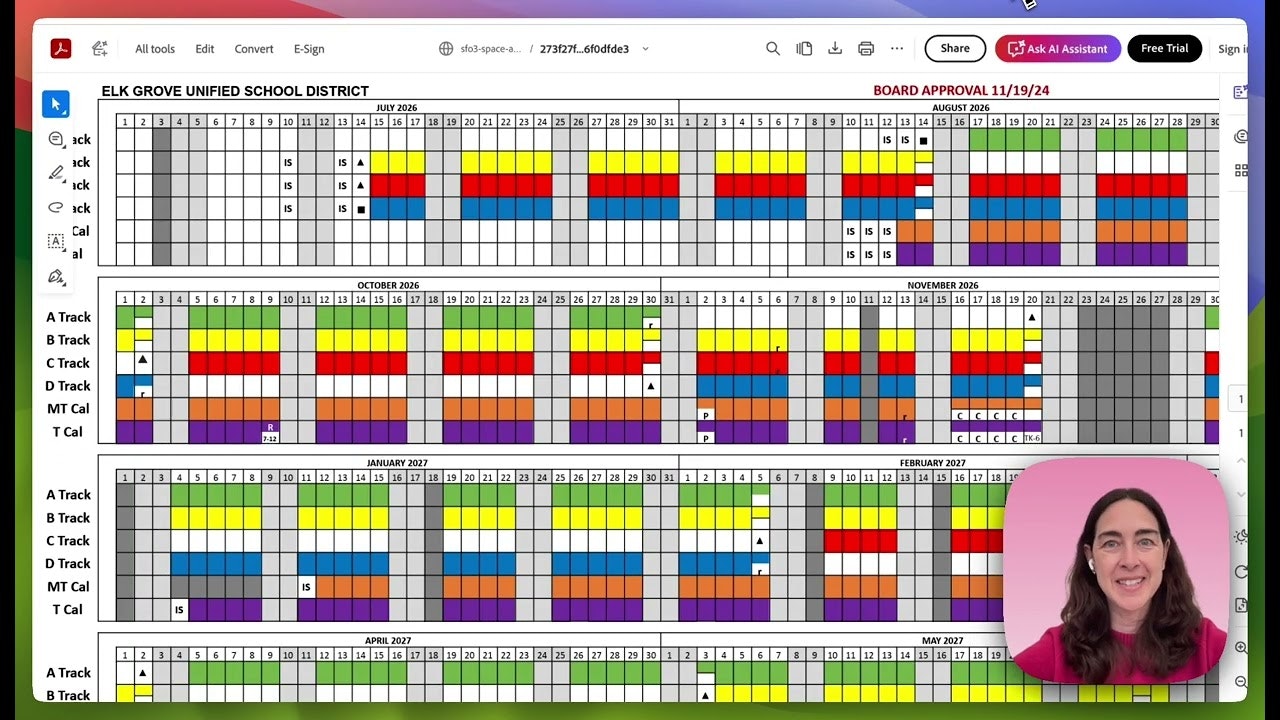Open the page thumbnails grid icon
Image resolution: width=1280 pixels, height=720 pixels.
[1240, 170]
